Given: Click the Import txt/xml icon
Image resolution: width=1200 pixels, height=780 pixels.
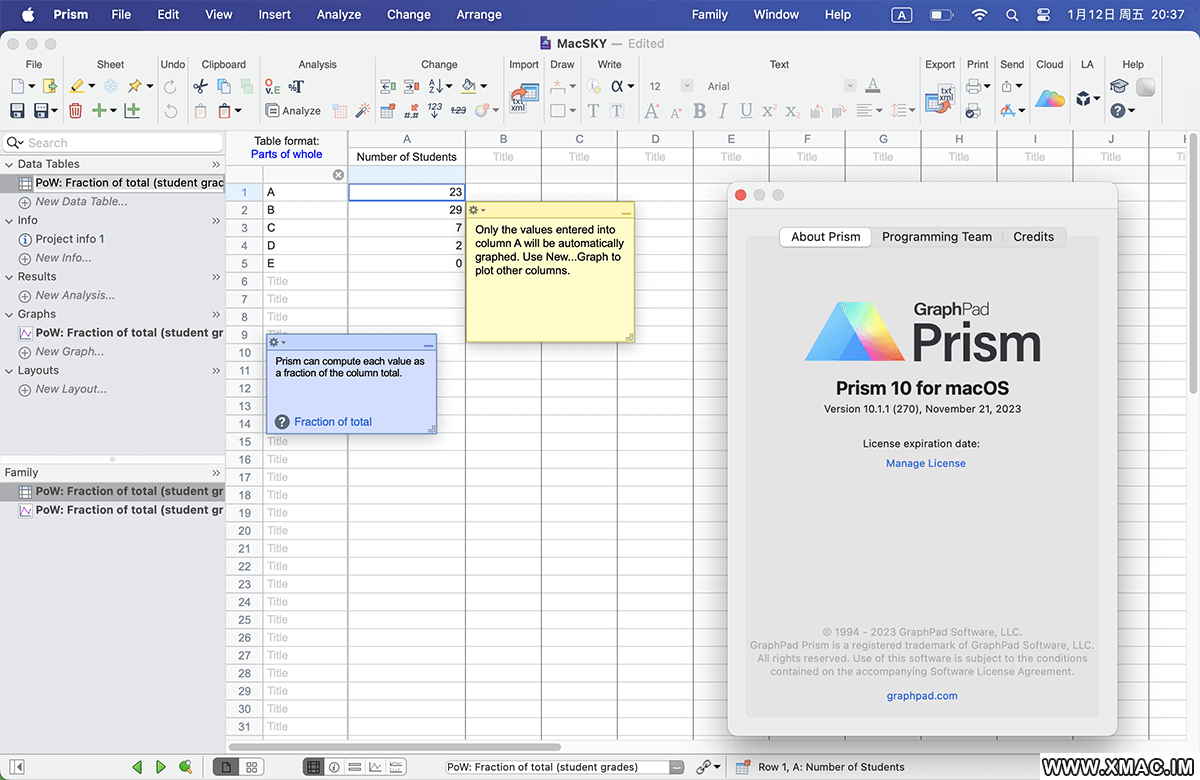Looking at the screenshot, I should [523, 97].
